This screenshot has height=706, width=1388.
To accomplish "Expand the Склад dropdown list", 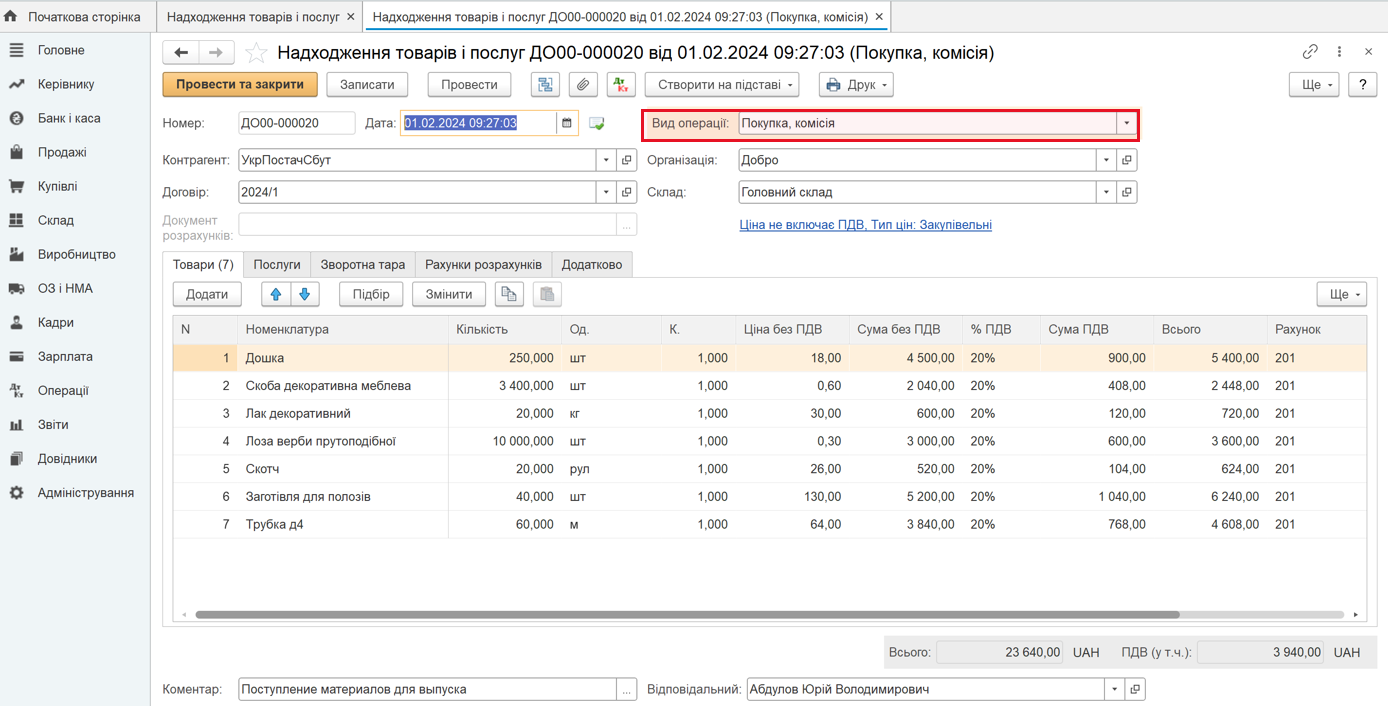I will tap(1106, 192).
